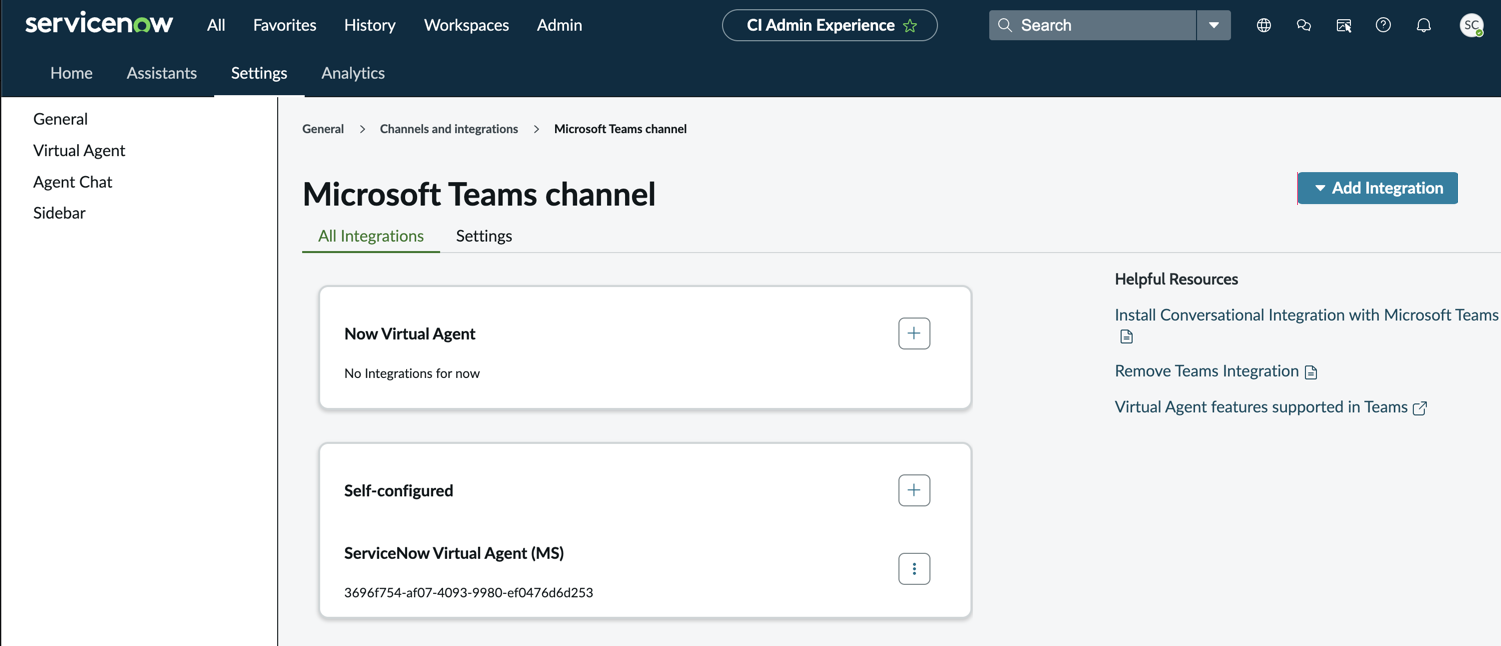
Task: Open the sidebar discussions icon
Action: pyautogui.click(x=1344, y=25)
